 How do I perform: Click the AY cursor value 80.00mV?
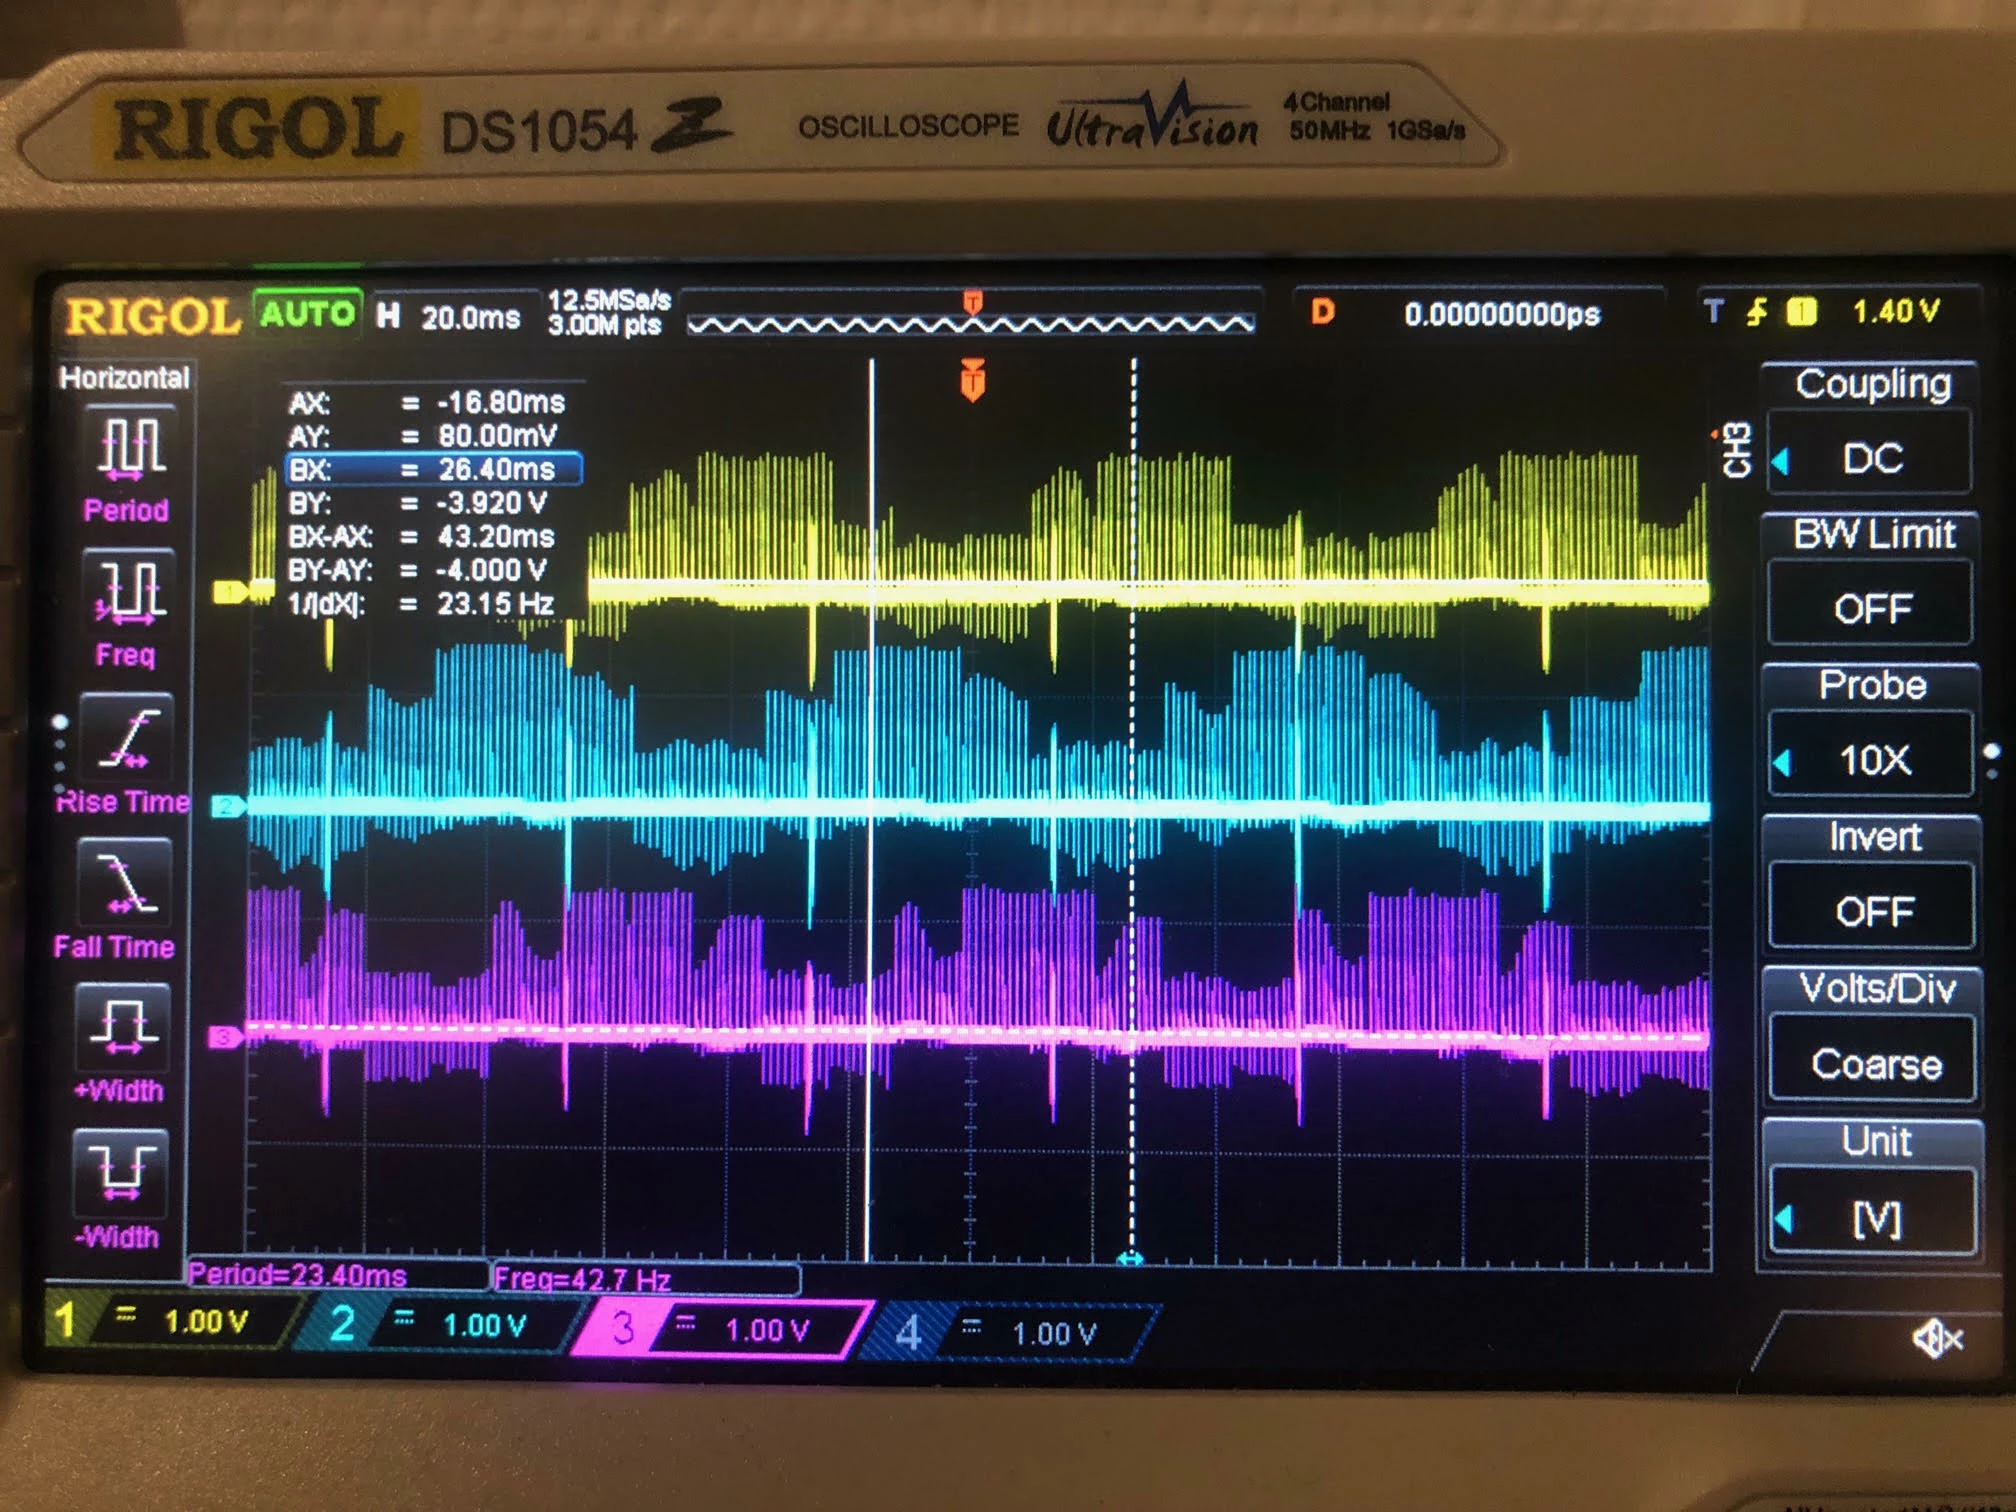(x=497, y=436)
